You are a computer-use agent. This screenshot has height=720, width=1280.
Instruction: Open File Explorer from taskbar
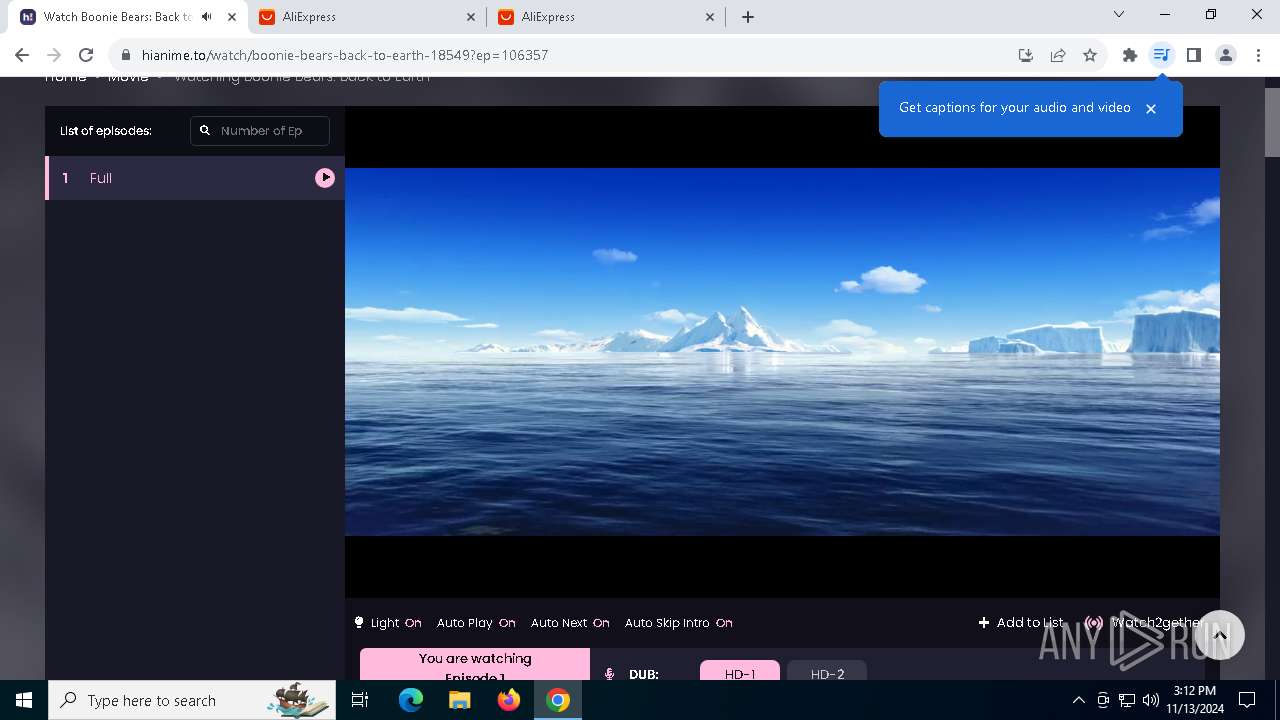459,700
